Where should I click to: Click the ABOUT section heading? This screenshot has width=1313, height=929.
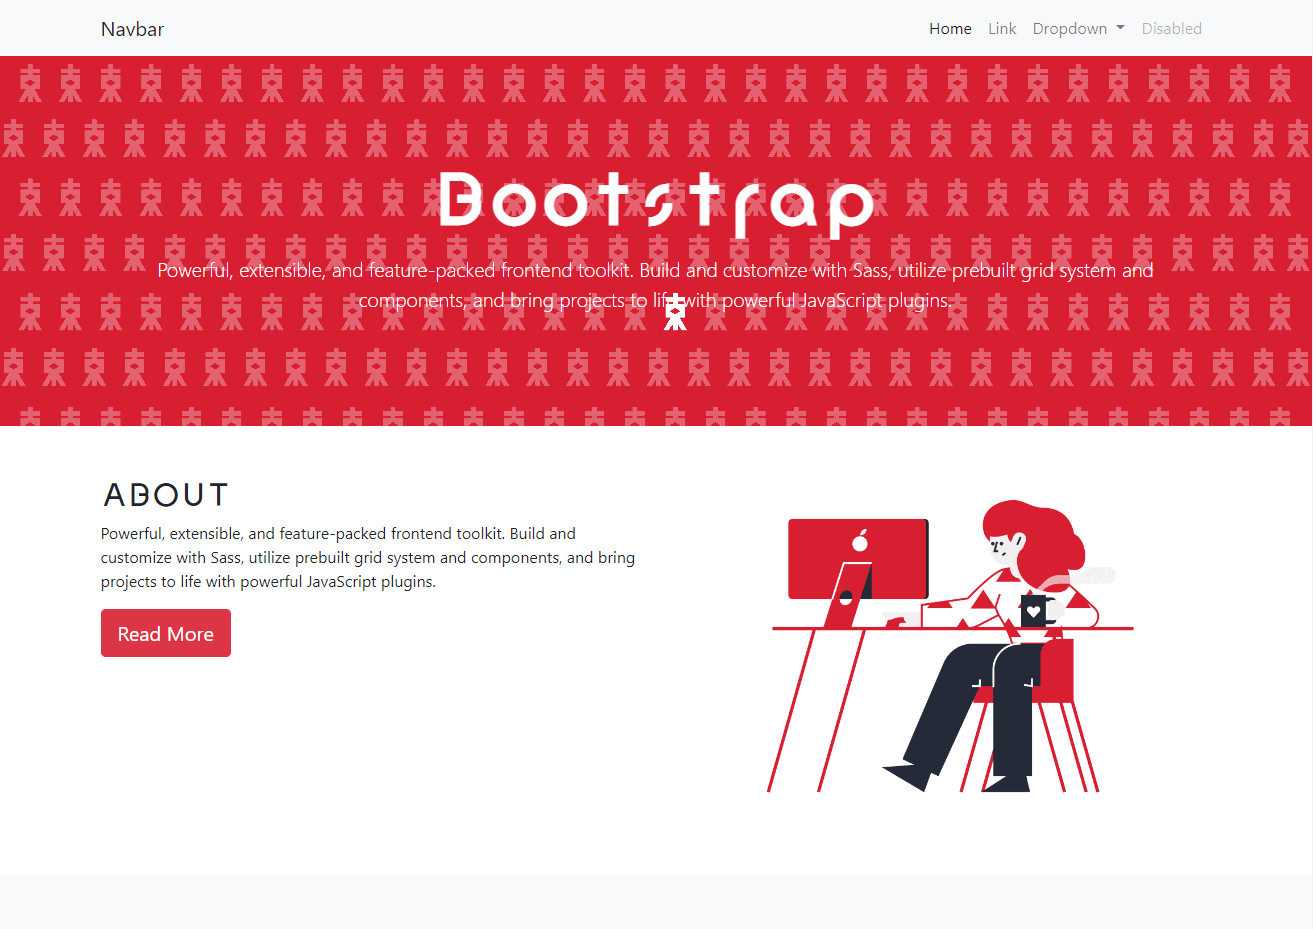coord(165,494)
